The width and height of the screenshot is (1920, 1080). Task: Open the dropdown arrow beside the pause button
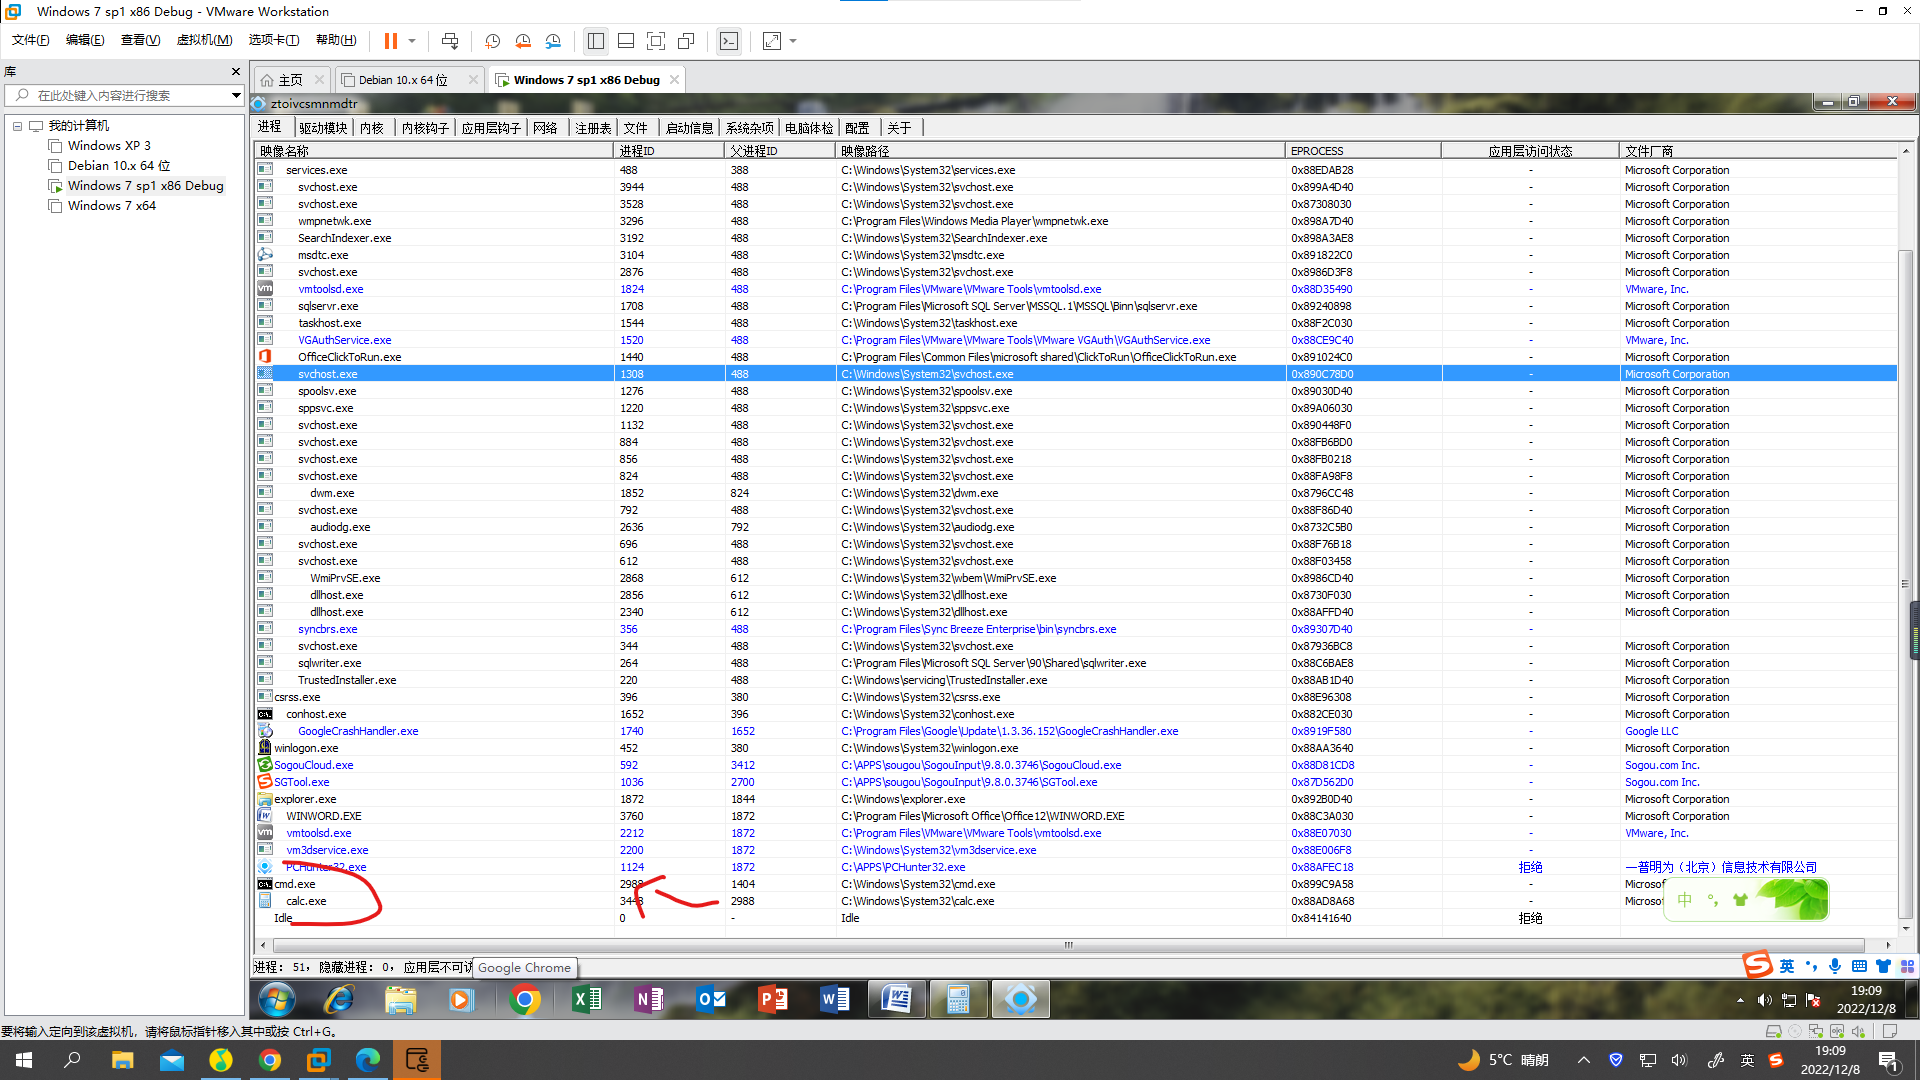tap(412, 41)
